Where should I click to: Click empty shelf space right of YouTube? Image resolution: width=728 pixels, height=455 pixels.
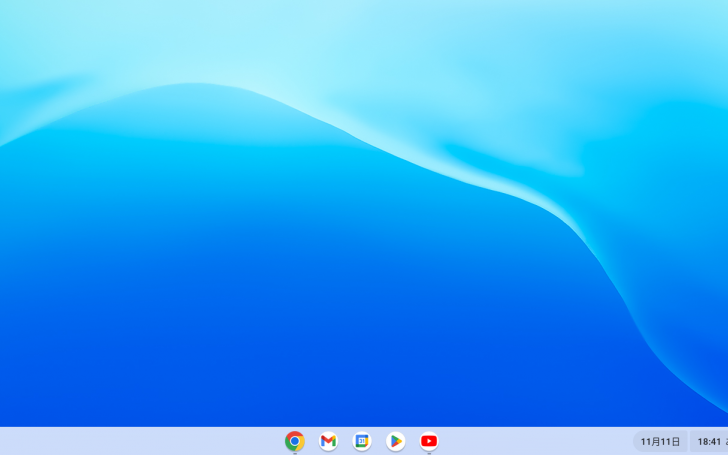pos(530,441)
